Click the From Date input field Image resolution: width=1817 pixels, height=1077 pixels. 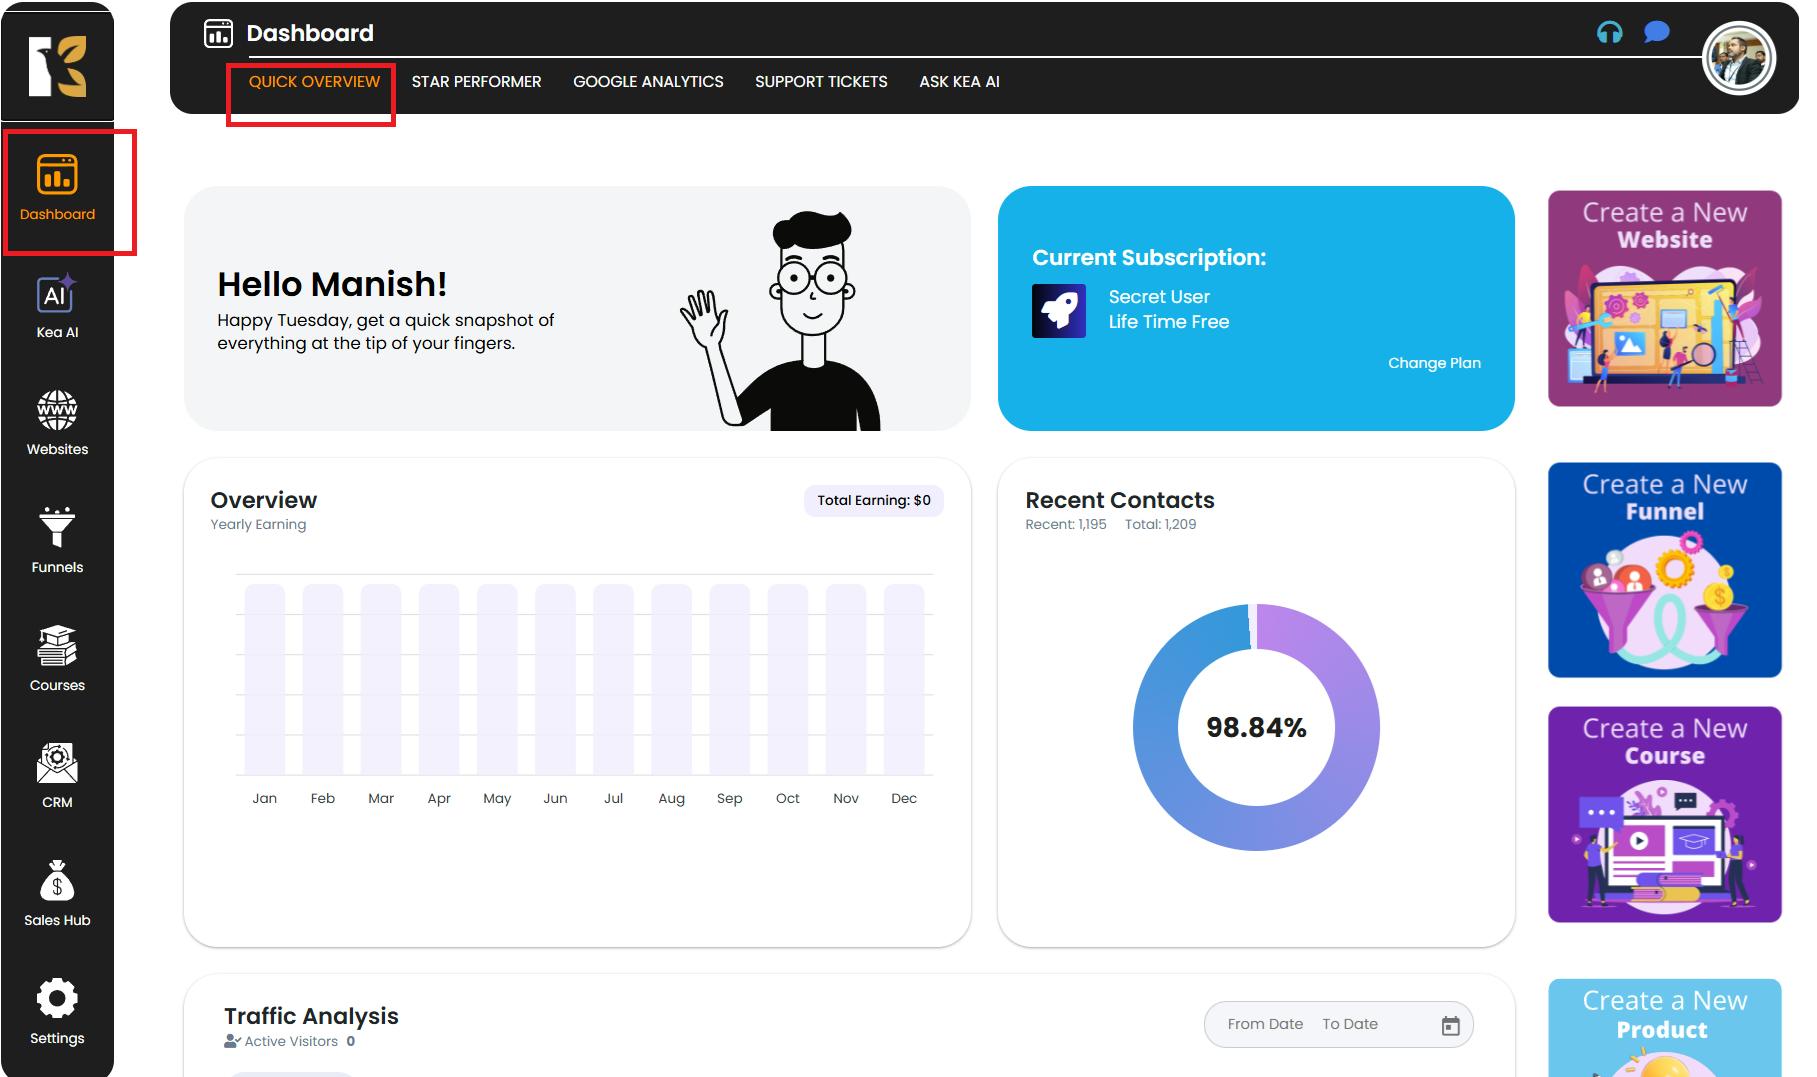[1265, 1024]
